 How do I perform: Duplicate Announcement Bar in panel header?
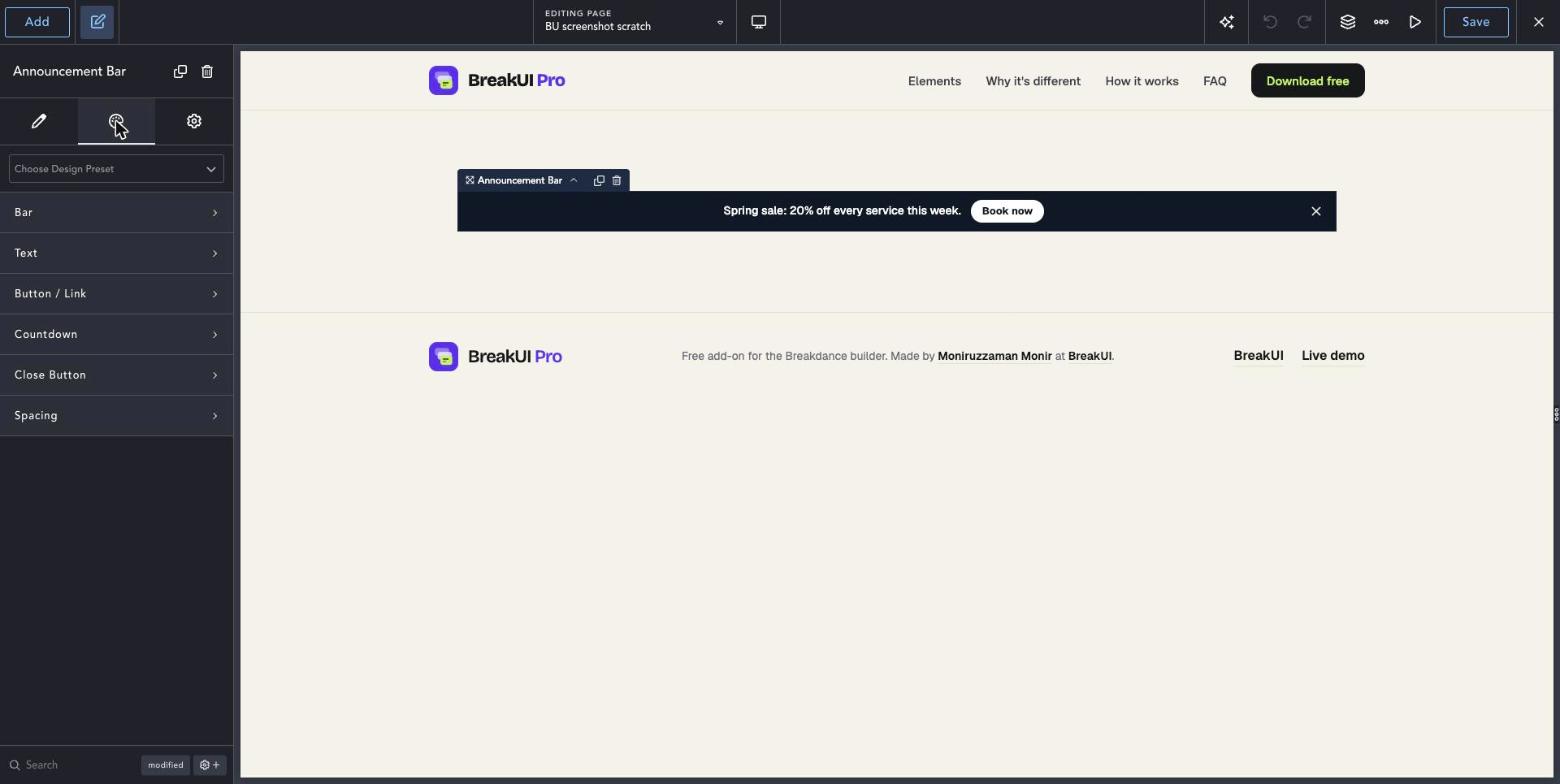tap(180, 71)
